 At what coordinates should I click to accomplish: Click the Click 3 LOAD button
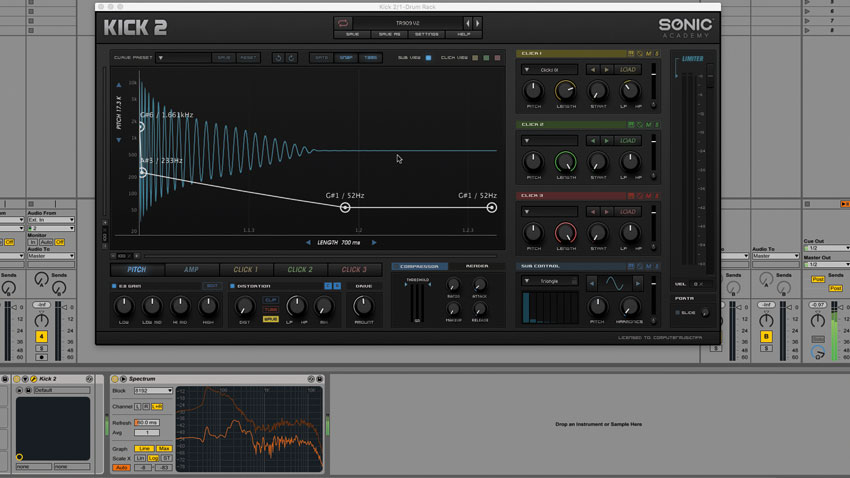tap(628, 212)
